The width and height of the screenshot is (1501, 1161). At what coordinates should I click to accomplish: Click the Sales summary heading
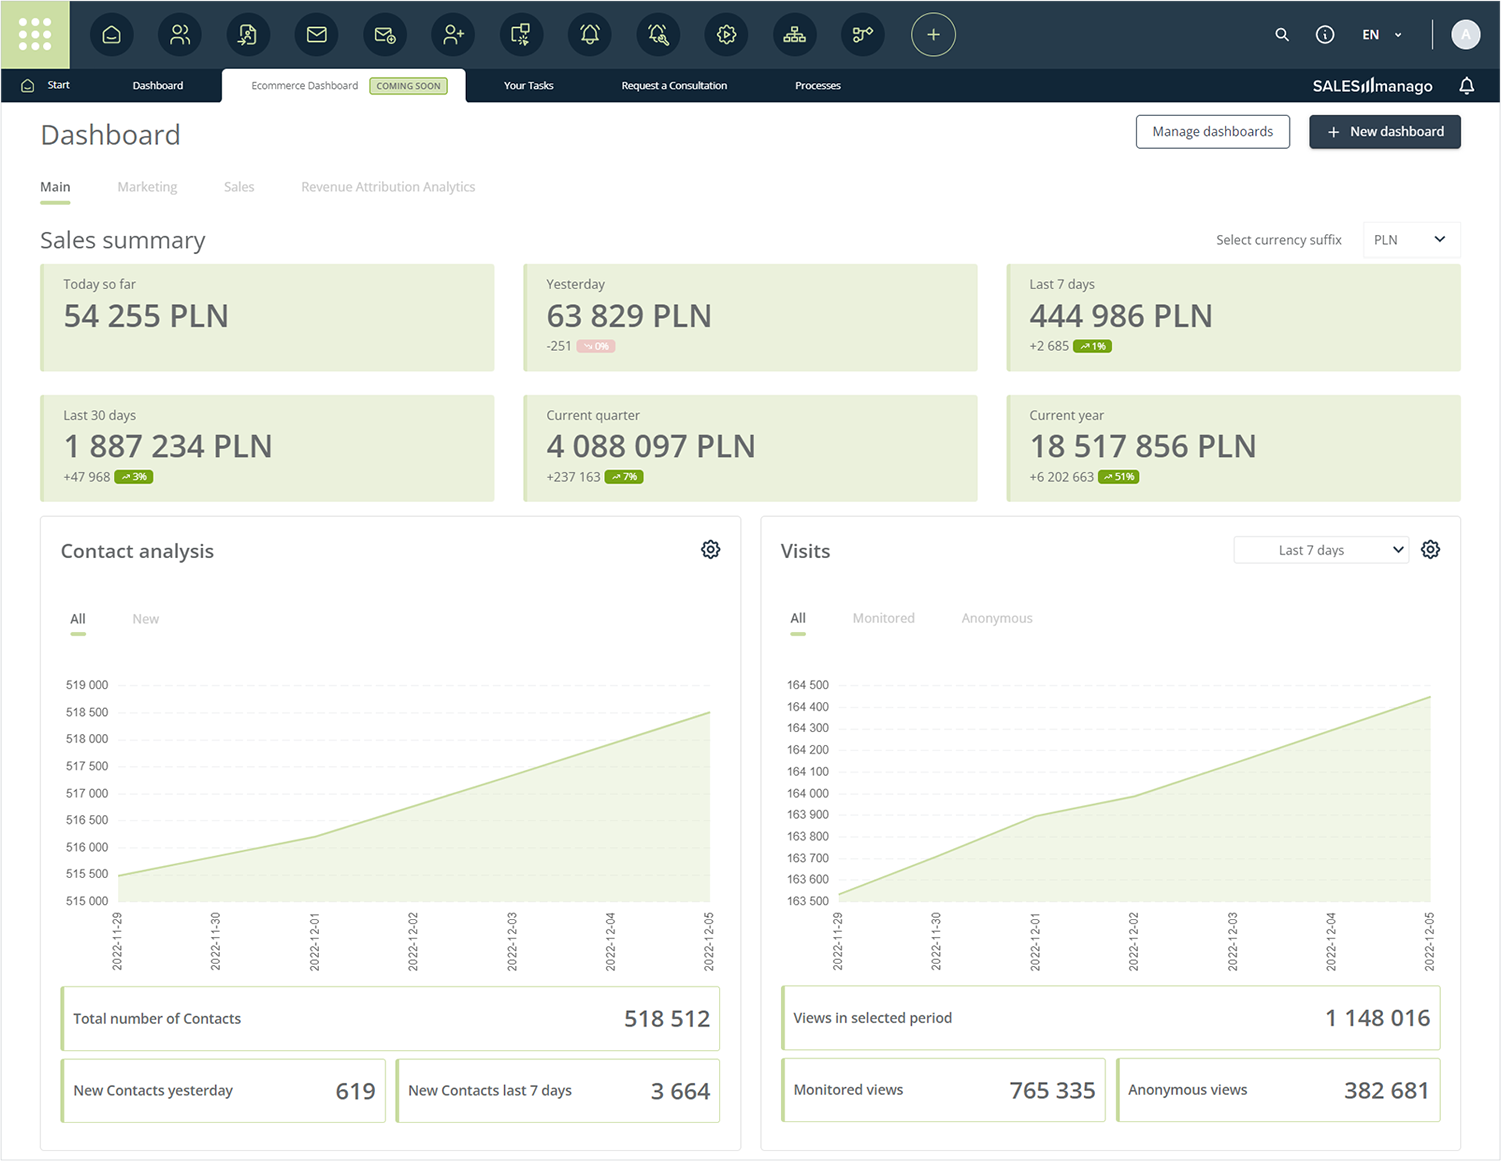pyautogui.click(x=123, y=241)
